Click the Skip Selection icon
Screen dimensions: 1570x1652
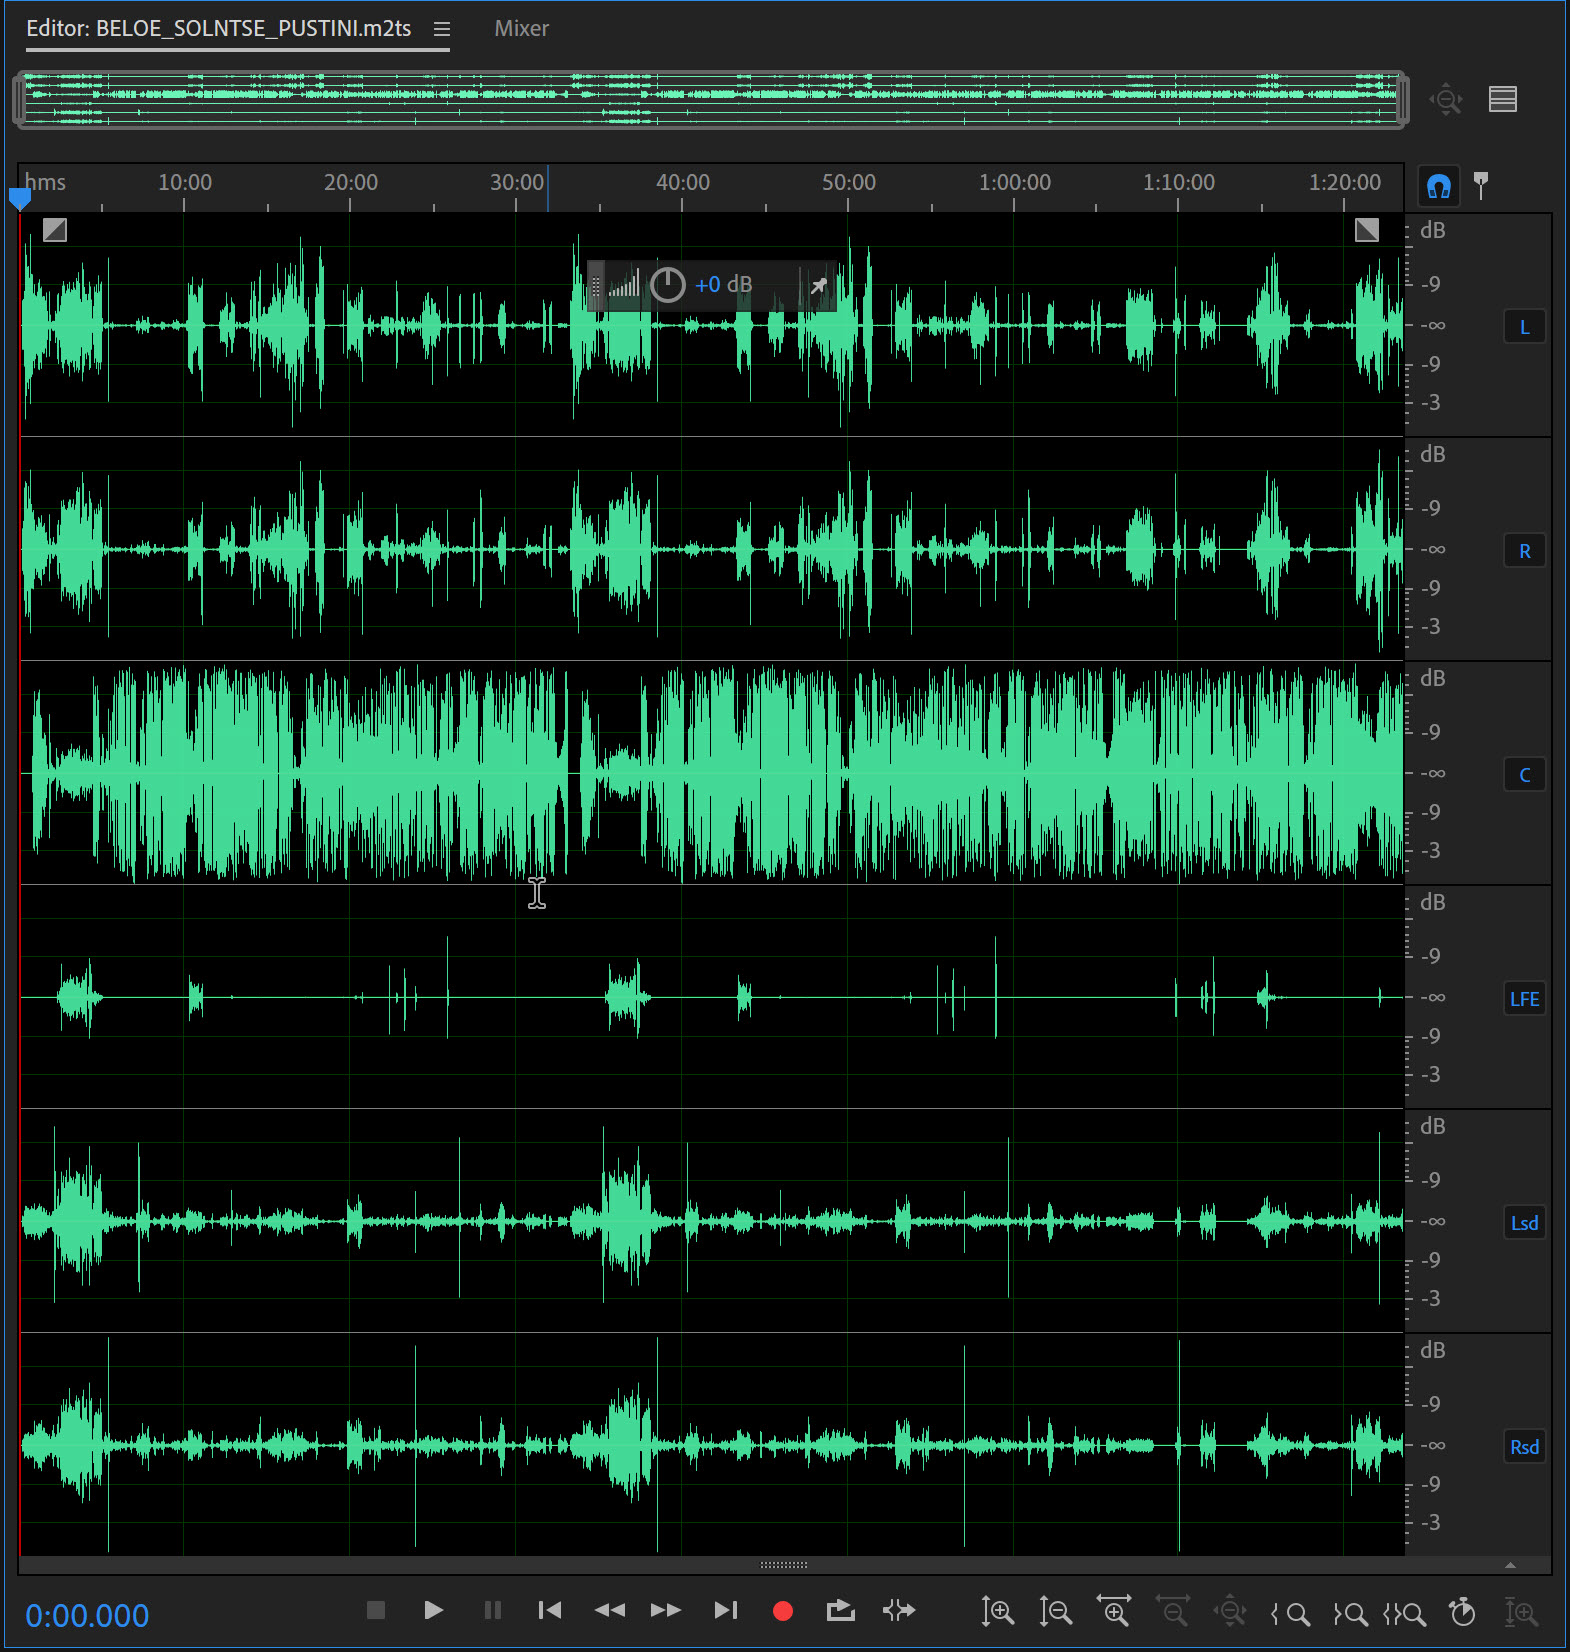pyautogui.click(x=899, y=1611)
